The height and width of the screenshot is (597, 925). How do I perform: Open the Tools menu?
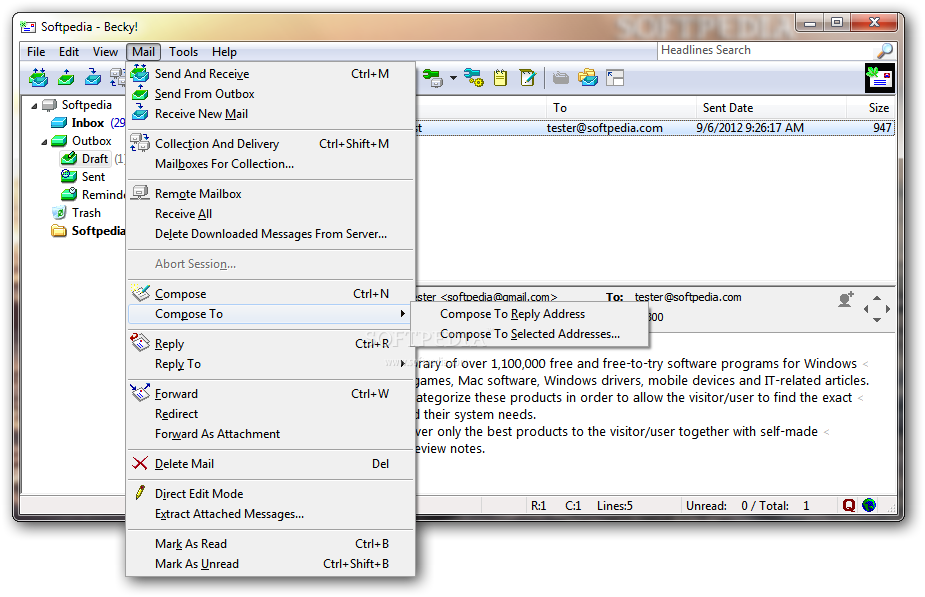tap(183, 52)
